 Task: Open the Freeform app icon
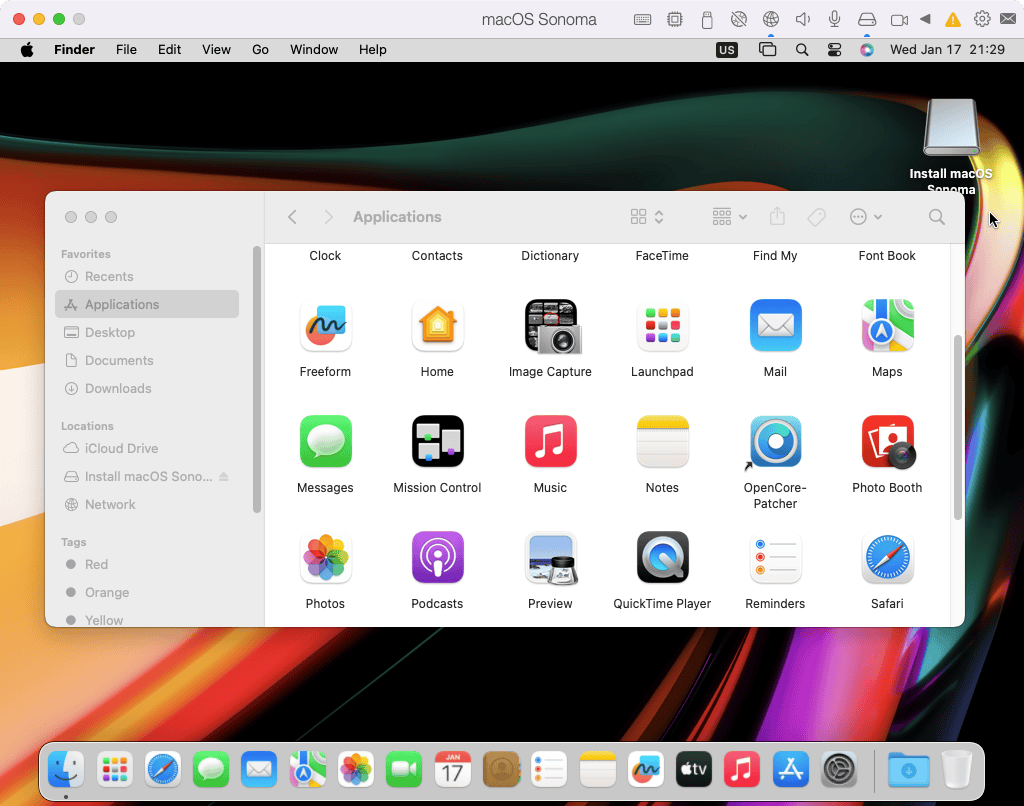point(325,326)
